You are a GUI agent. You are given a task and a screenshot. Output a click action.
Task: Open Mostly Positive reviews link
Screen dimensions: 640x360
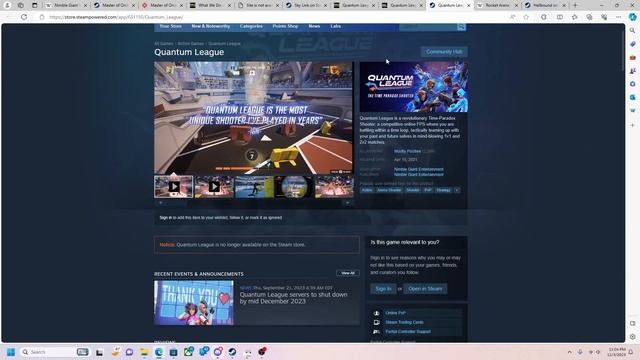tap(407, 151)
